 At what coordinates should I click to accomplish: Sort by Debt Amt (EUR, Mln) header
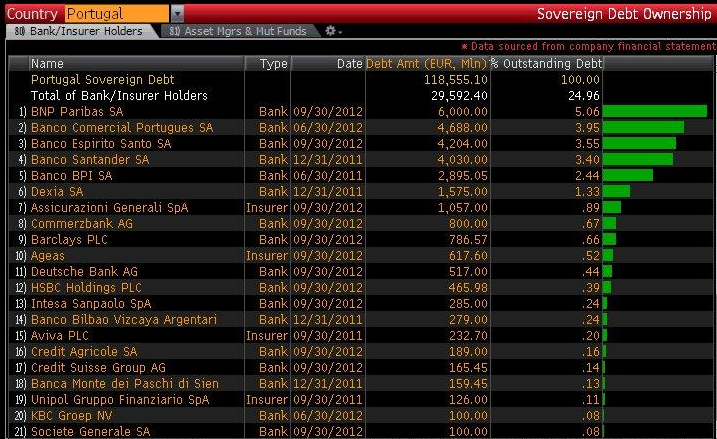click(x=427, y=64)
